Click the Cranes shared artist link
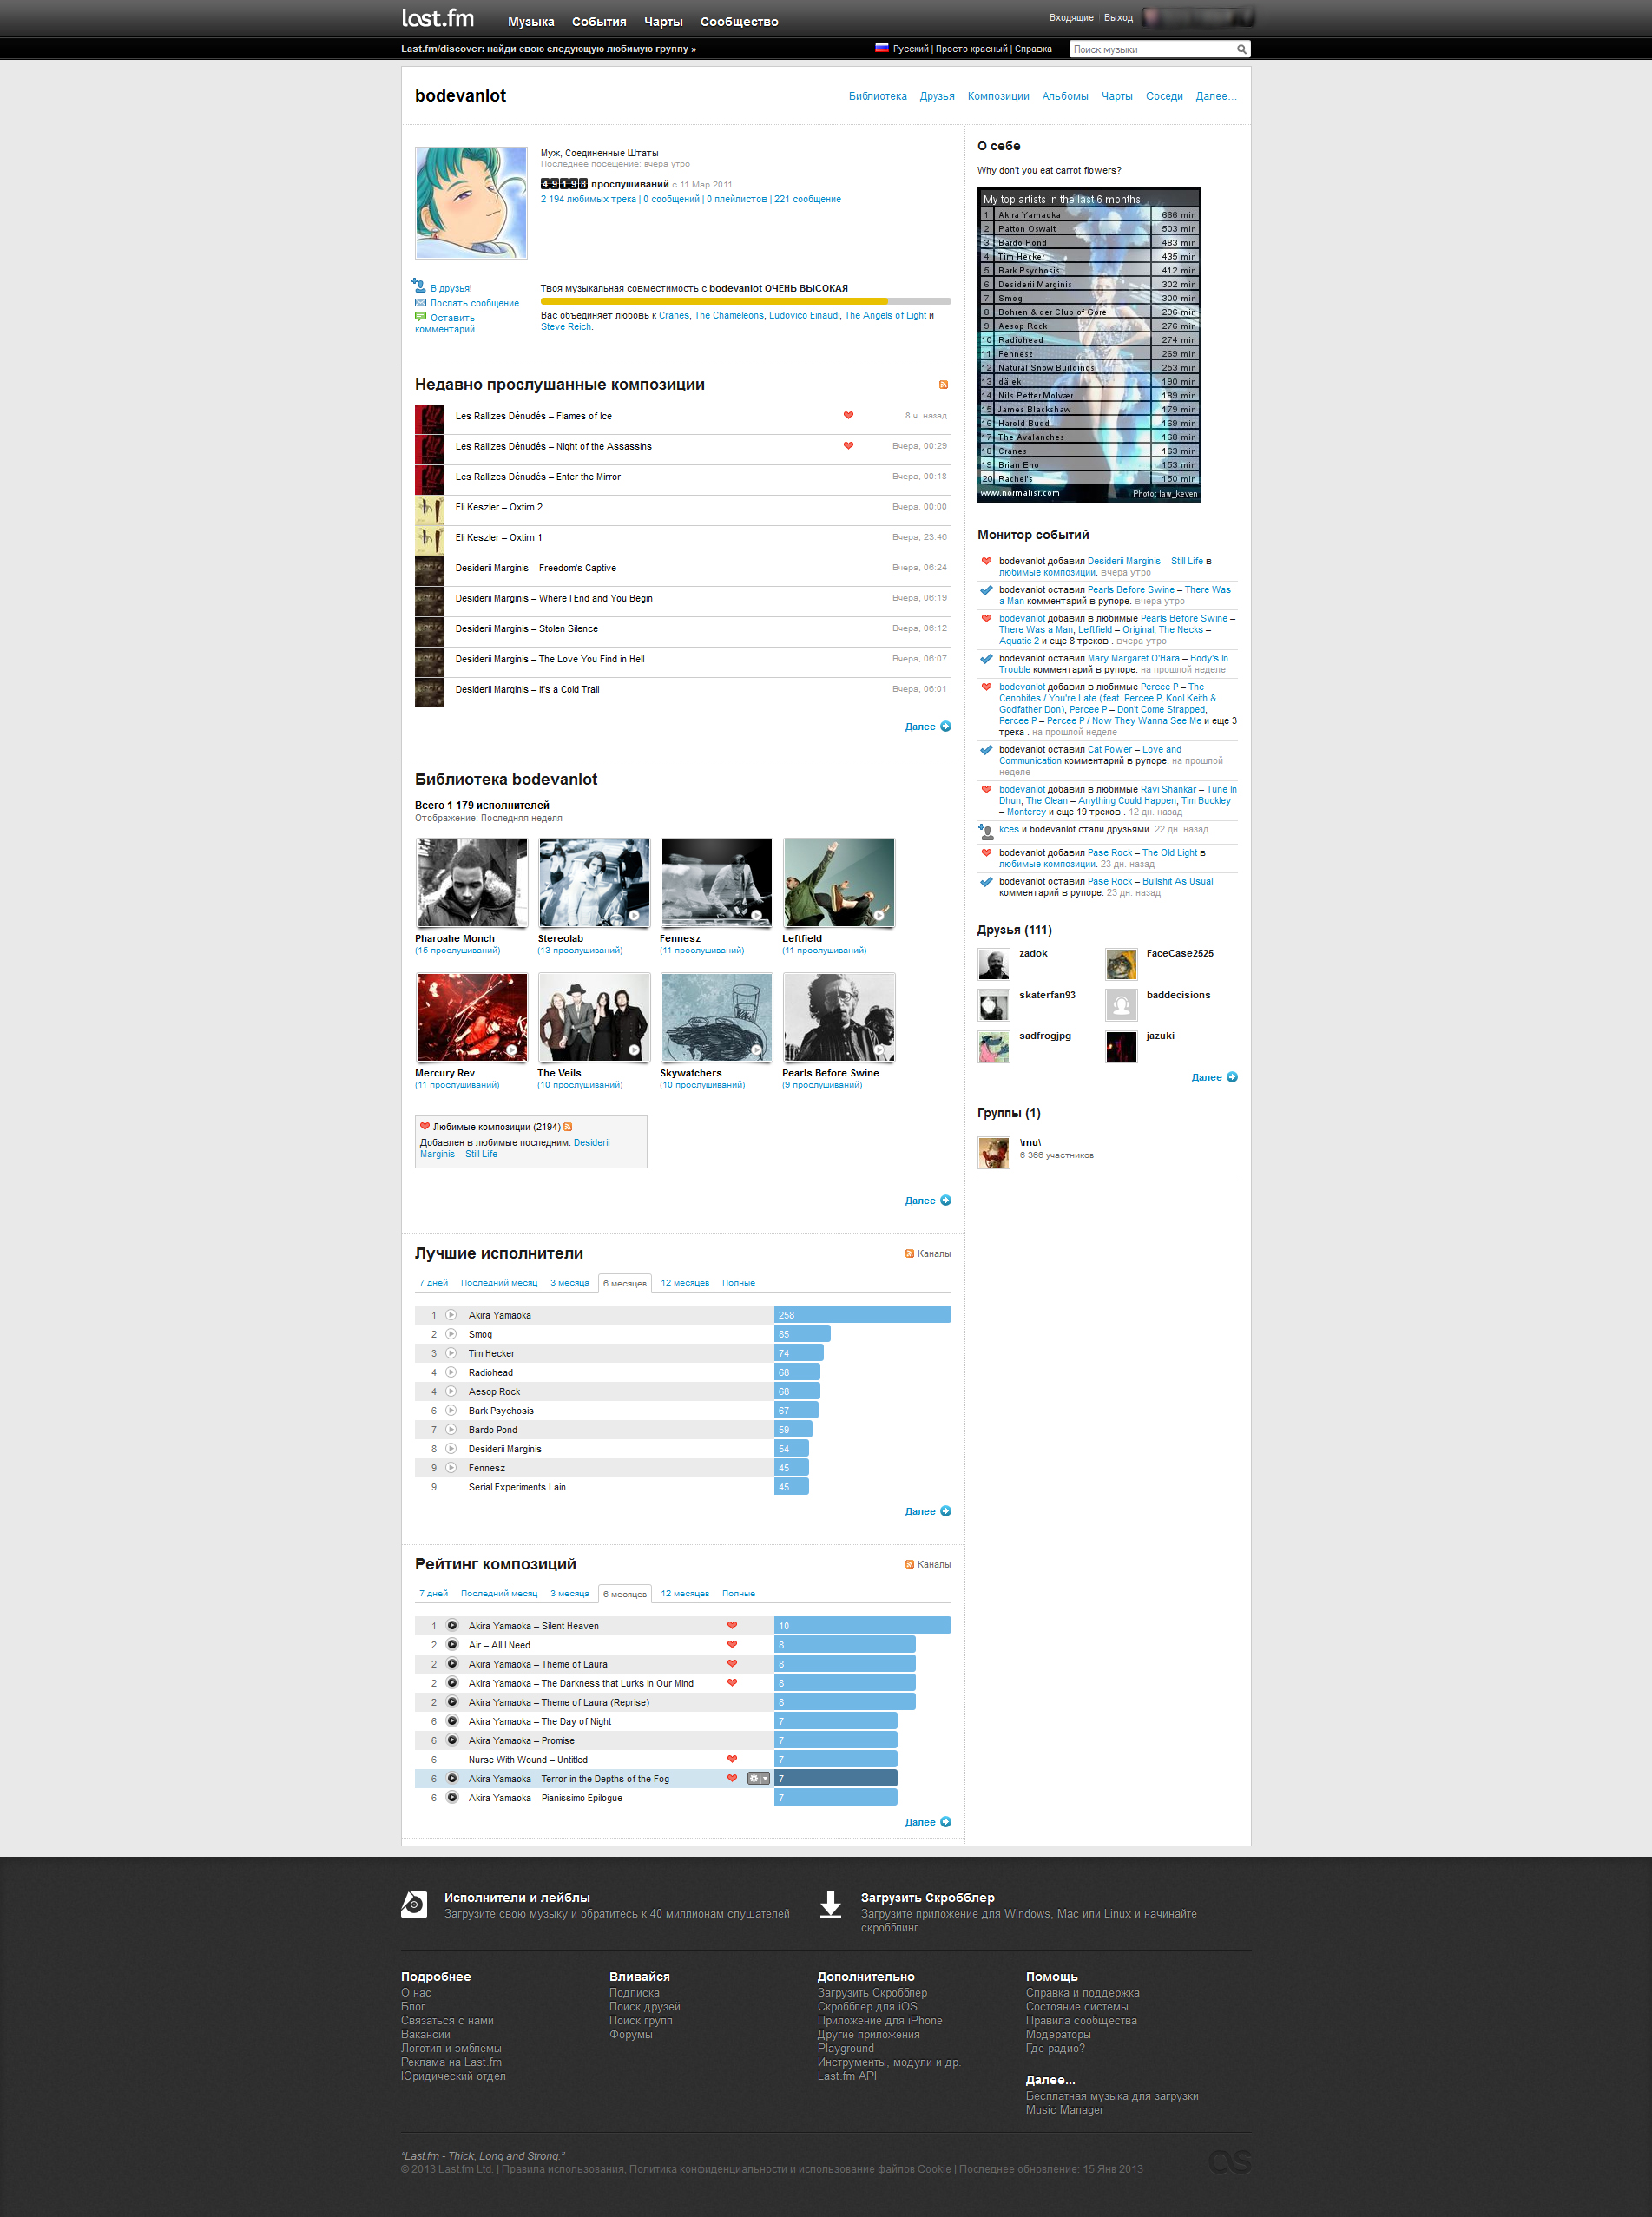 click(x=674, y=315)
